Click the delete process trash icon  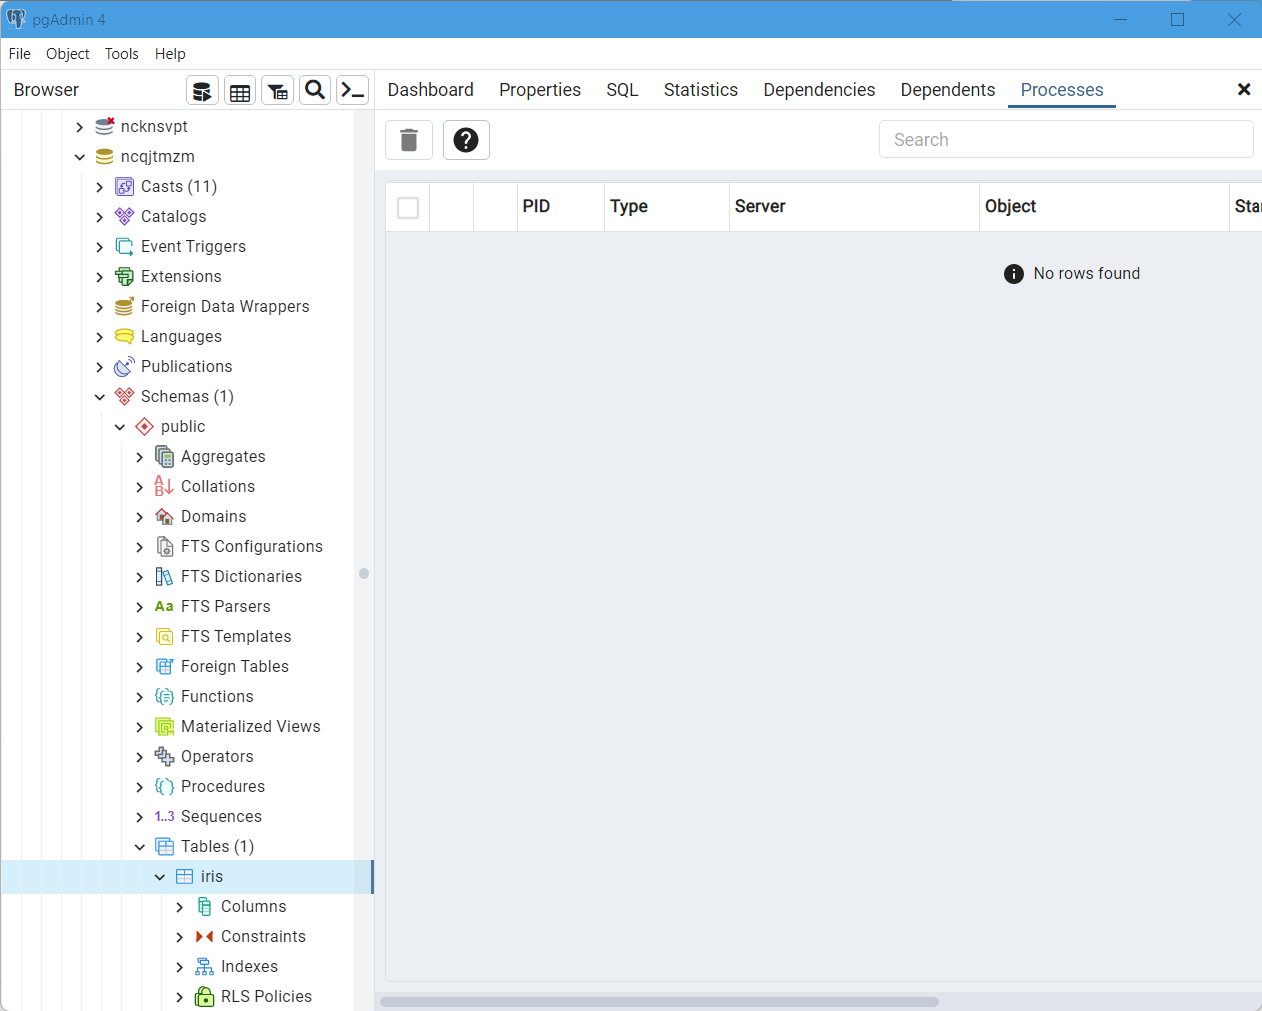pyautogui.click(x=408, y=140)
